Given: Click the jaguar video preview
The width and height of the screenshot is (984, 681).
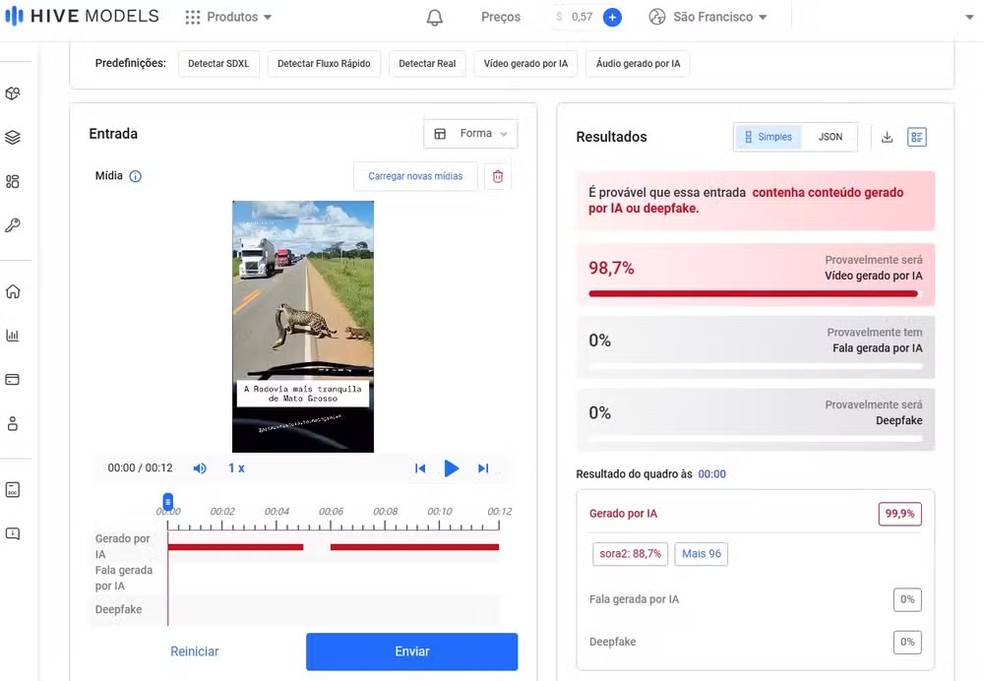Looking at the screenshot, I should (303, 326).
